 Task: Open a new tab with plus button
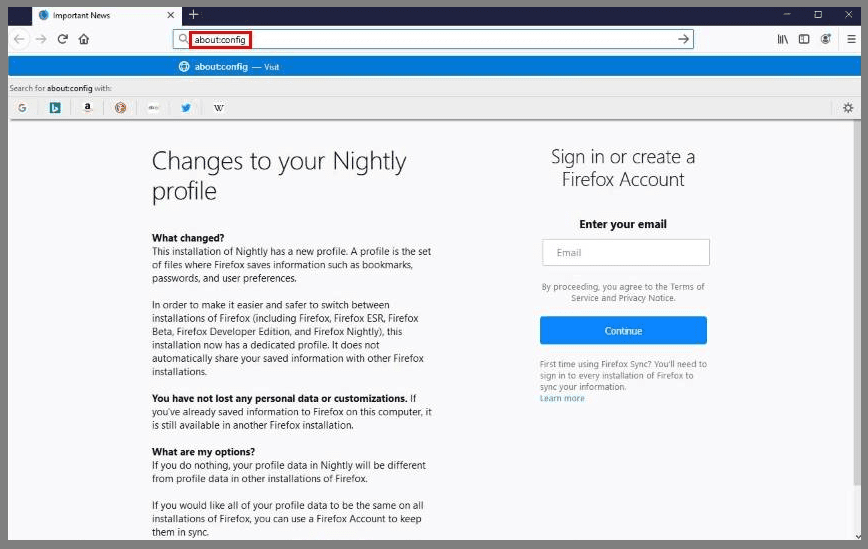click(x=194, y=15)
